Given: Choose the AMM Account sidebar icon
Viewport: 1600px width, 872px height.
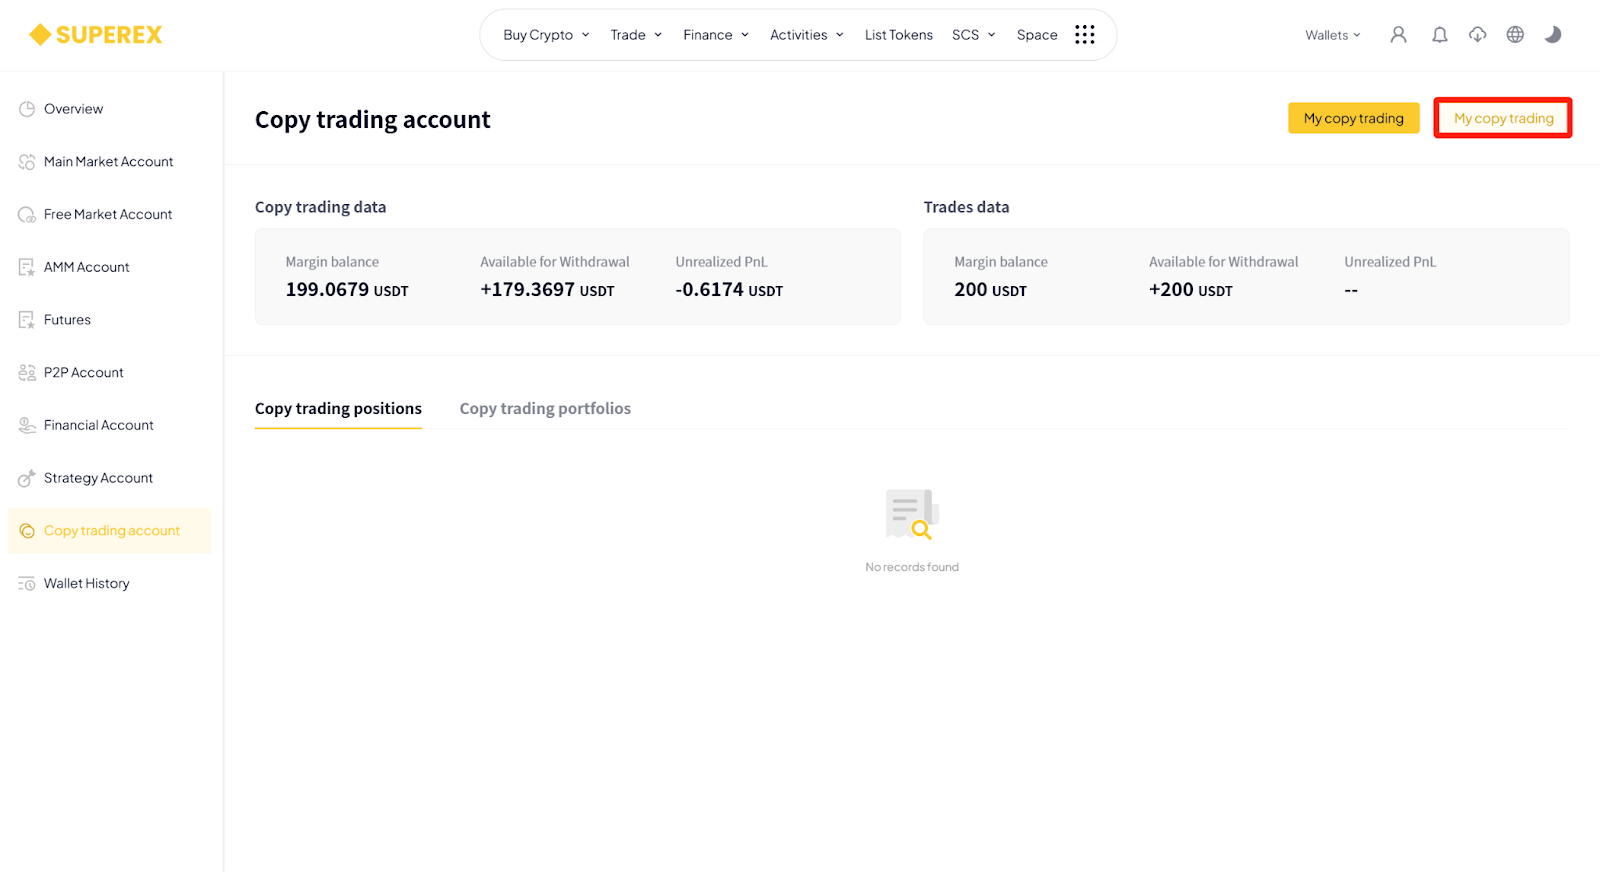Looking at the screenshot, I should pos(27,267).
